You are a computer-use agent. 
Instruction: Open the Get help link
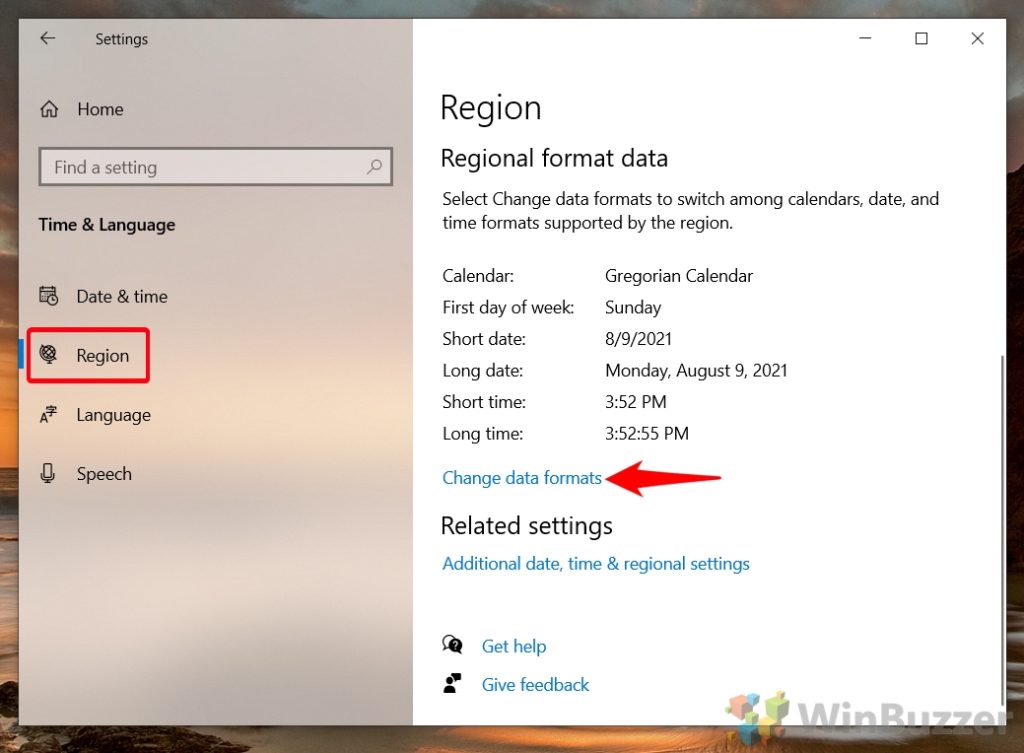(514, 646)
